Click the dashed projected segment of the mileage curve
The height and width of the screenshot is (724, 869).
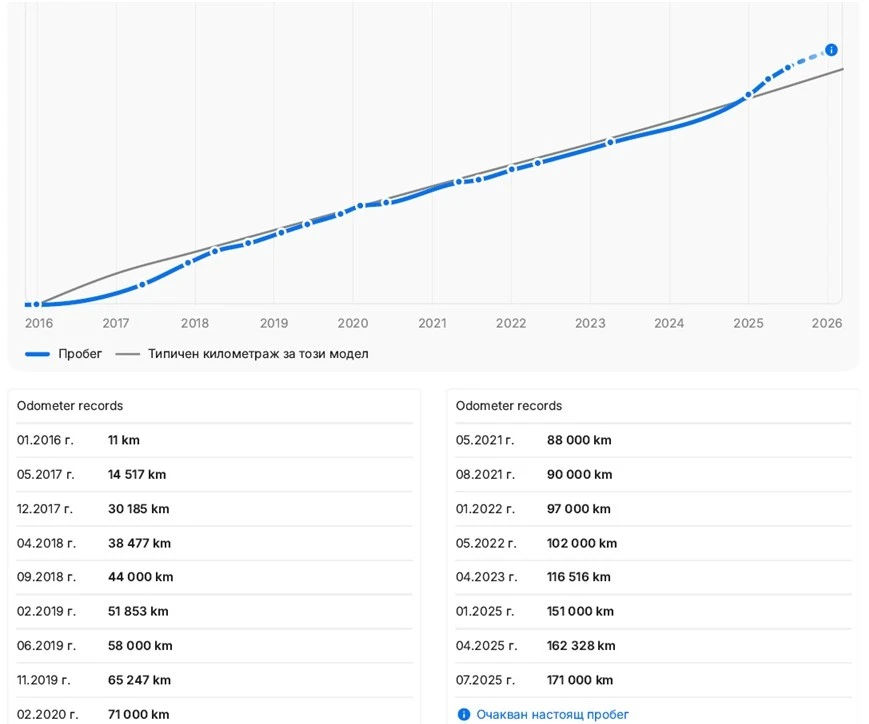tap(810, 59)
